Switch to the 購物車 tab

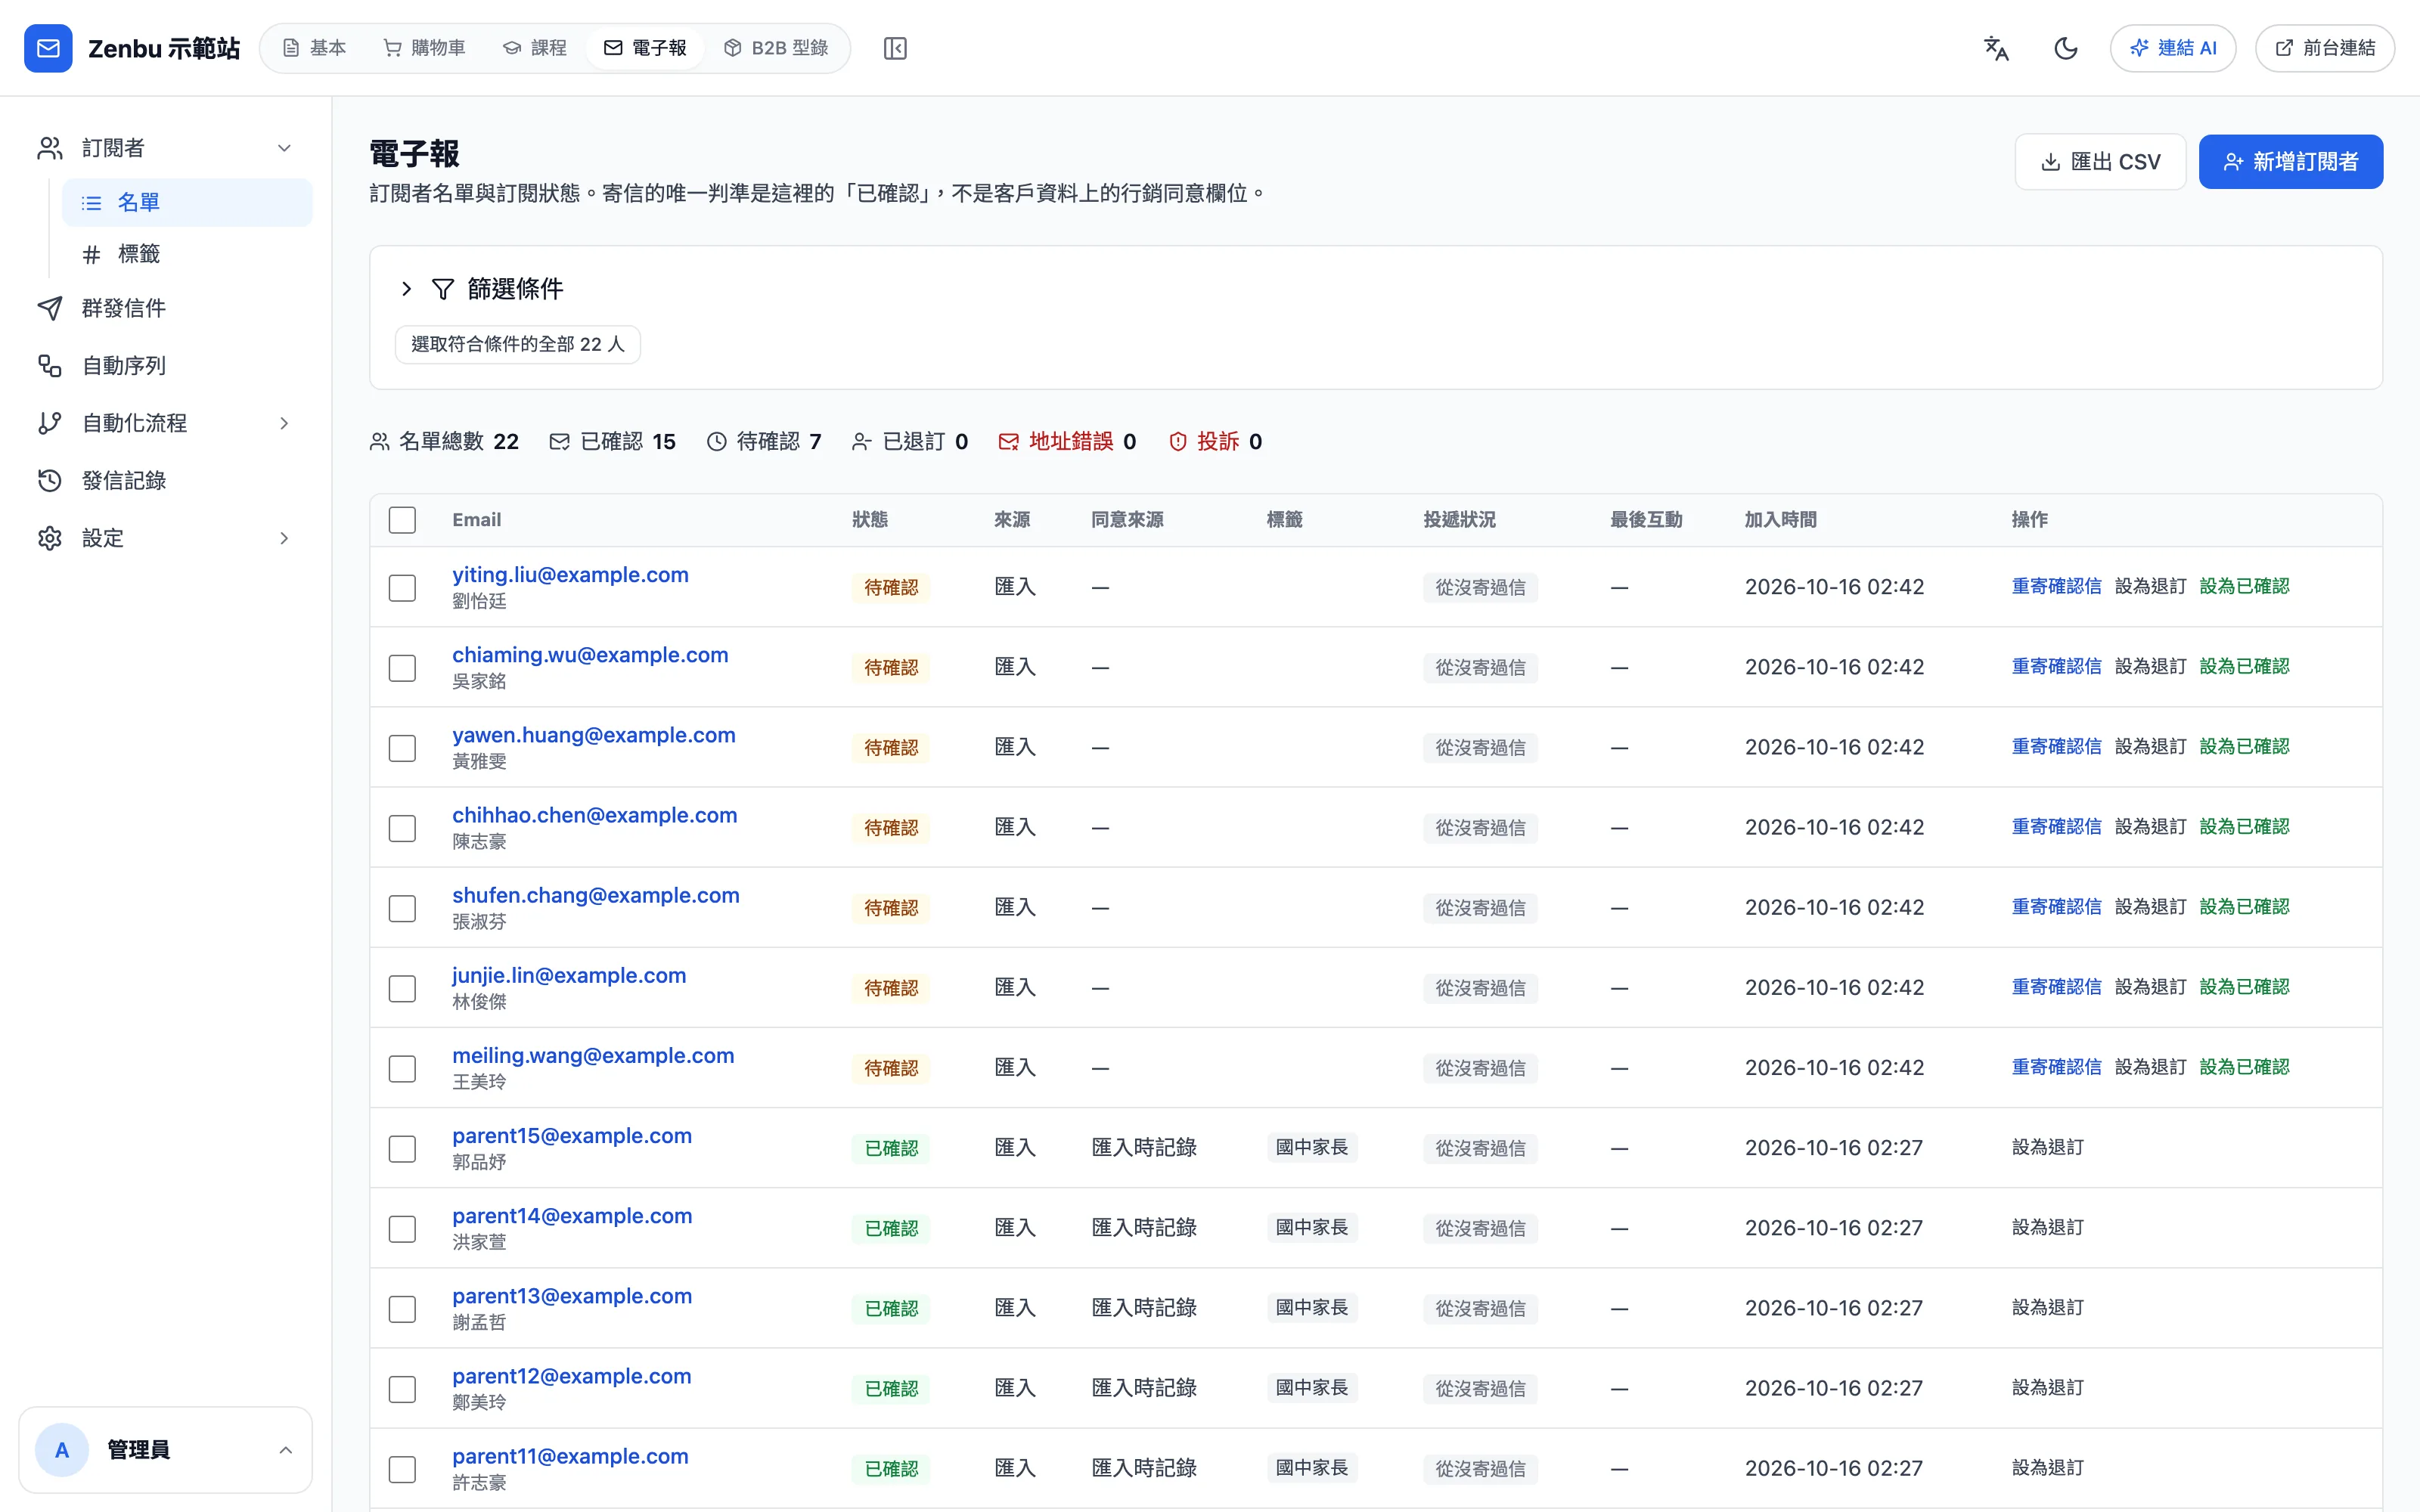[x=425, y=48]
